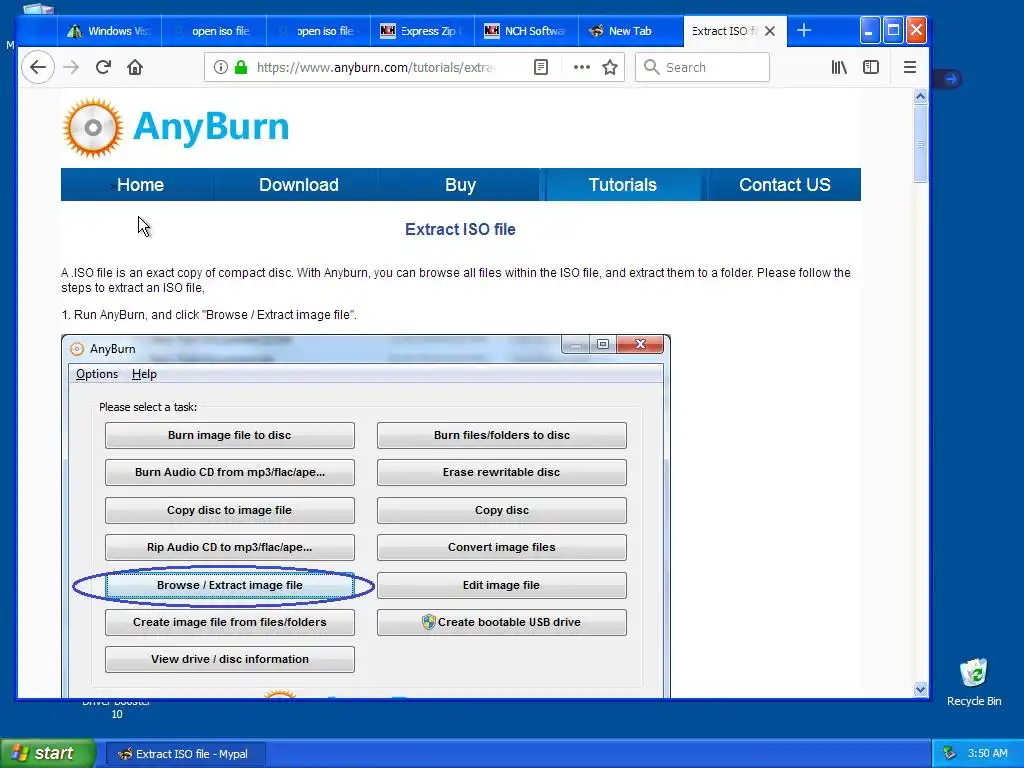
Task: Show sidebars with the sidebar icon
Action: (x=871, y=67)
